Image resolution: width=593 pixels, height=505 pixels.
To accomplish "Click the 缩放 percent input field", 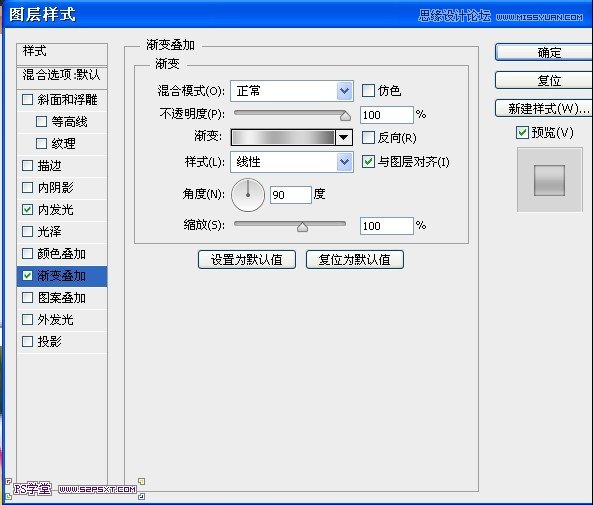I will [387, 226].
